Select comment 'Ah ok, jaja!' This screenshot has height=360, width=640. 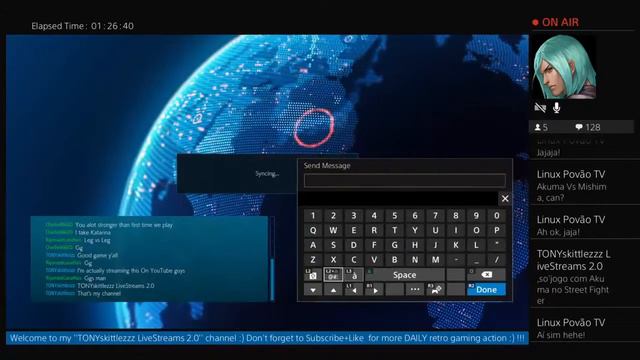click(558, 232)
